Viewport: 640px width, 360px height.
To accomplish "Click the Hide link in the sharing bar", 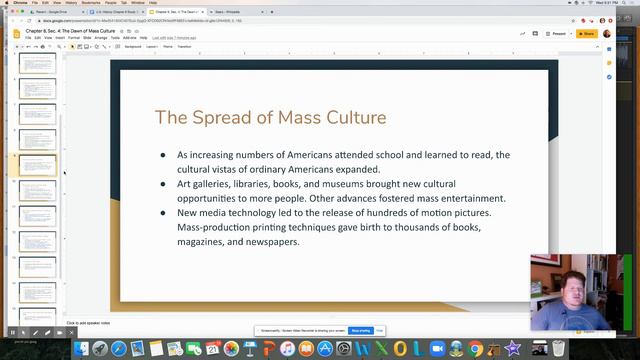I will click(x=380, y=331).
